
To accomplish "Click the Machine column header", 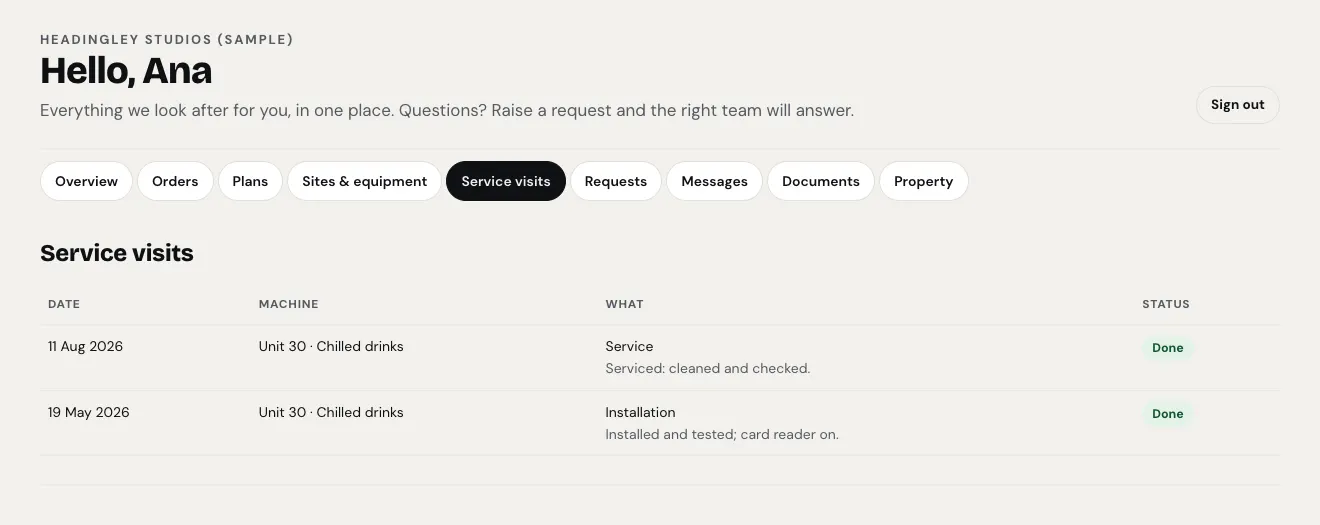I will click(x=288, y=304).
